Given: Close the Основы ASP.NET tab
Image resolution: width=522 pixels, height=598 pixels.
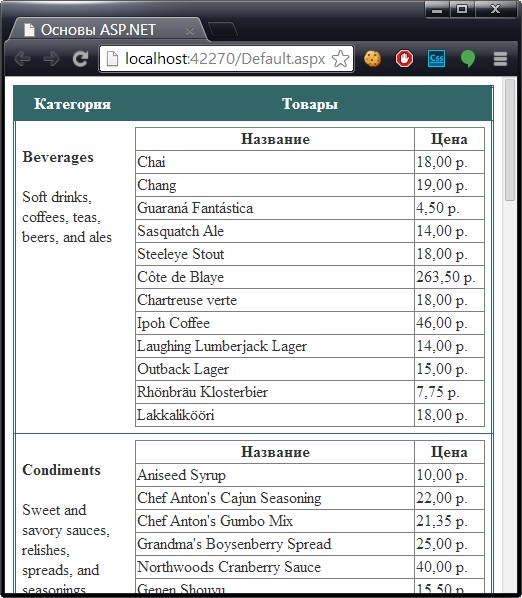Looking at the screenshot, I should pos(190,31).
